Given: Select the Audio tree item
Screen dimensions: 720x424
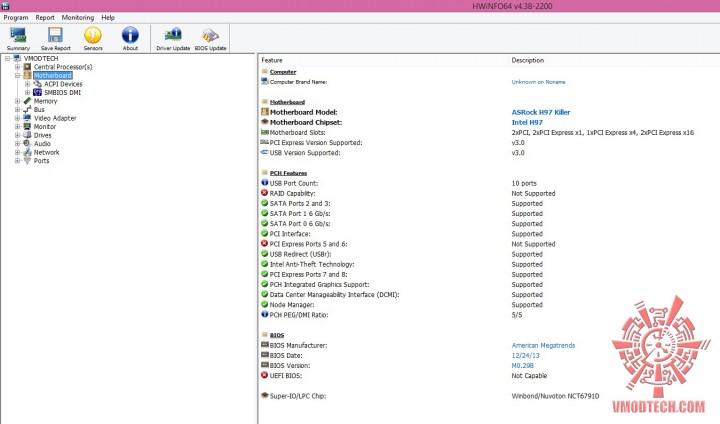Looking at the screenshot, I should point(42,143).
